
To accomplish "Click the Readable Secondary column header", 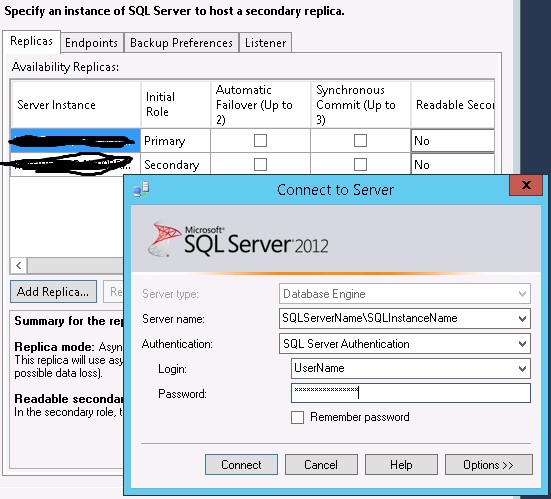I will coord(453,105).
